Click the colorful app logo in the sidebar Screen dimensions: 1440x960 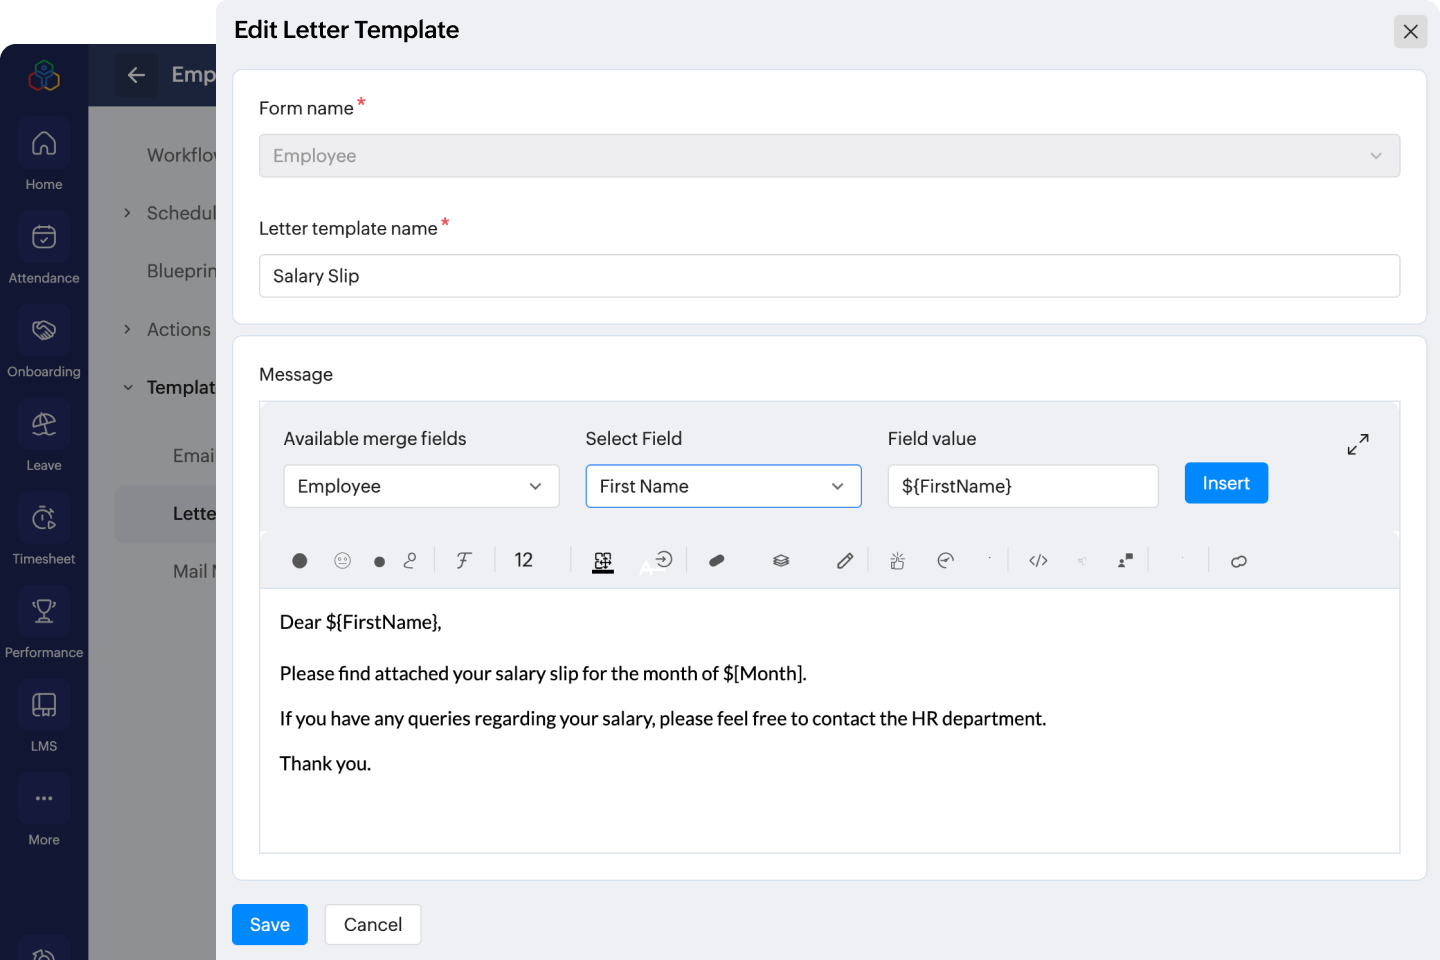[x=44, y=75]
